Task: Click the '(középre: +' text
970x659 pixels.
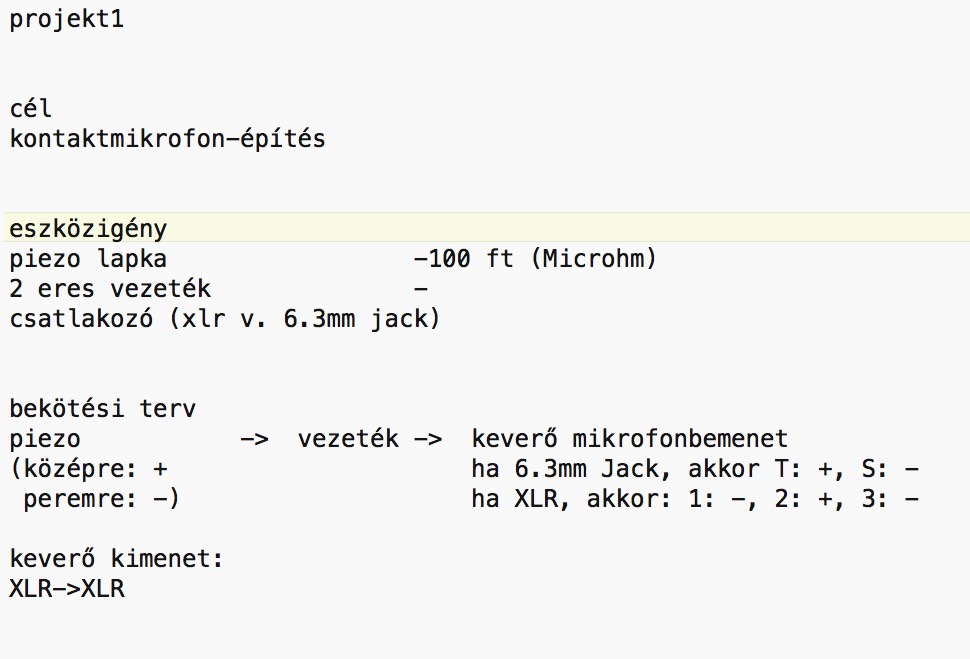Action: (88, 468)
